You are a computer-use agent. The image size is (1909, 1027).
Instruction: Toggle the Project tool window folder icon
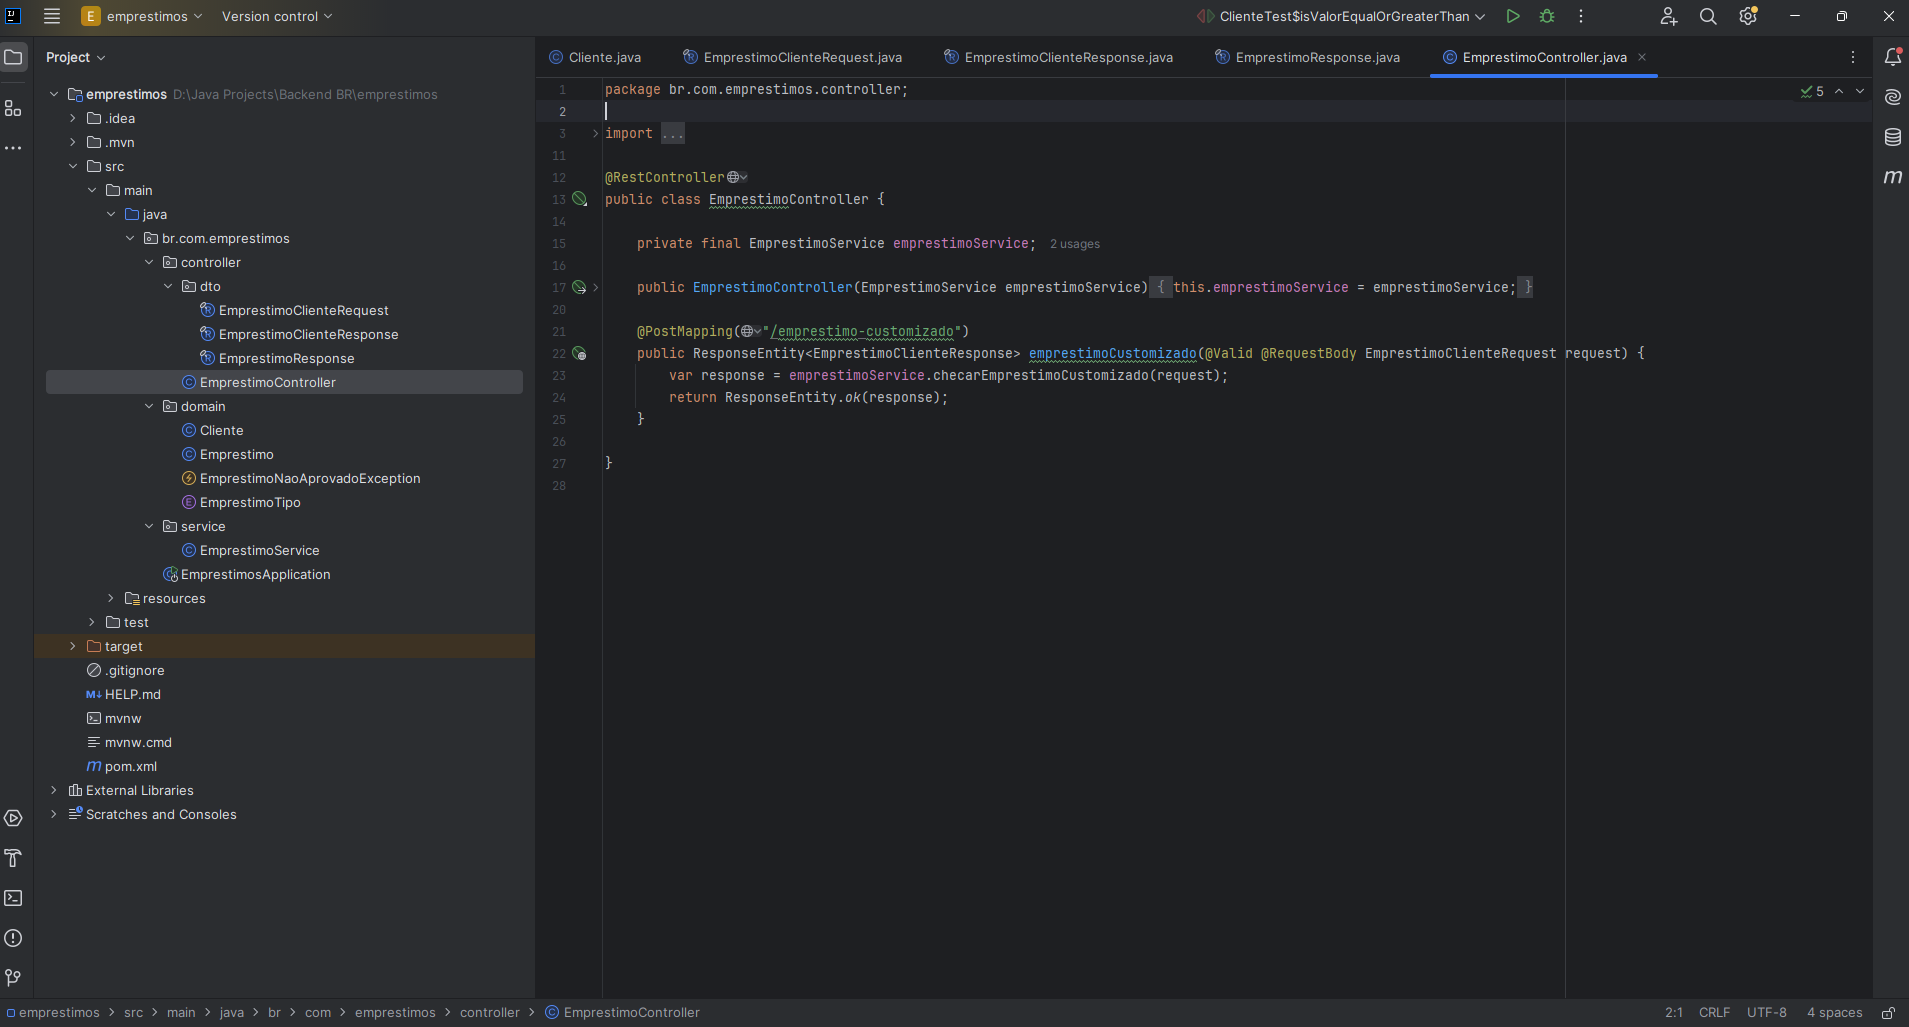click(14, 57)
